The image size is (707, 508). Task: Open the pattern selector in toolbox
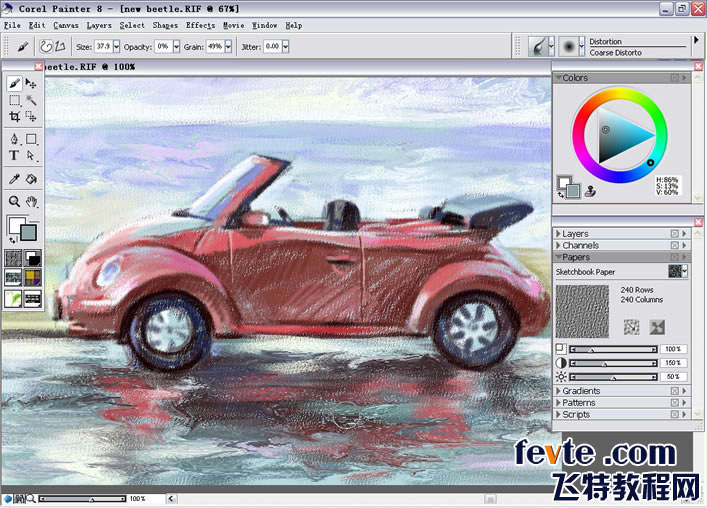coord(13,278)
